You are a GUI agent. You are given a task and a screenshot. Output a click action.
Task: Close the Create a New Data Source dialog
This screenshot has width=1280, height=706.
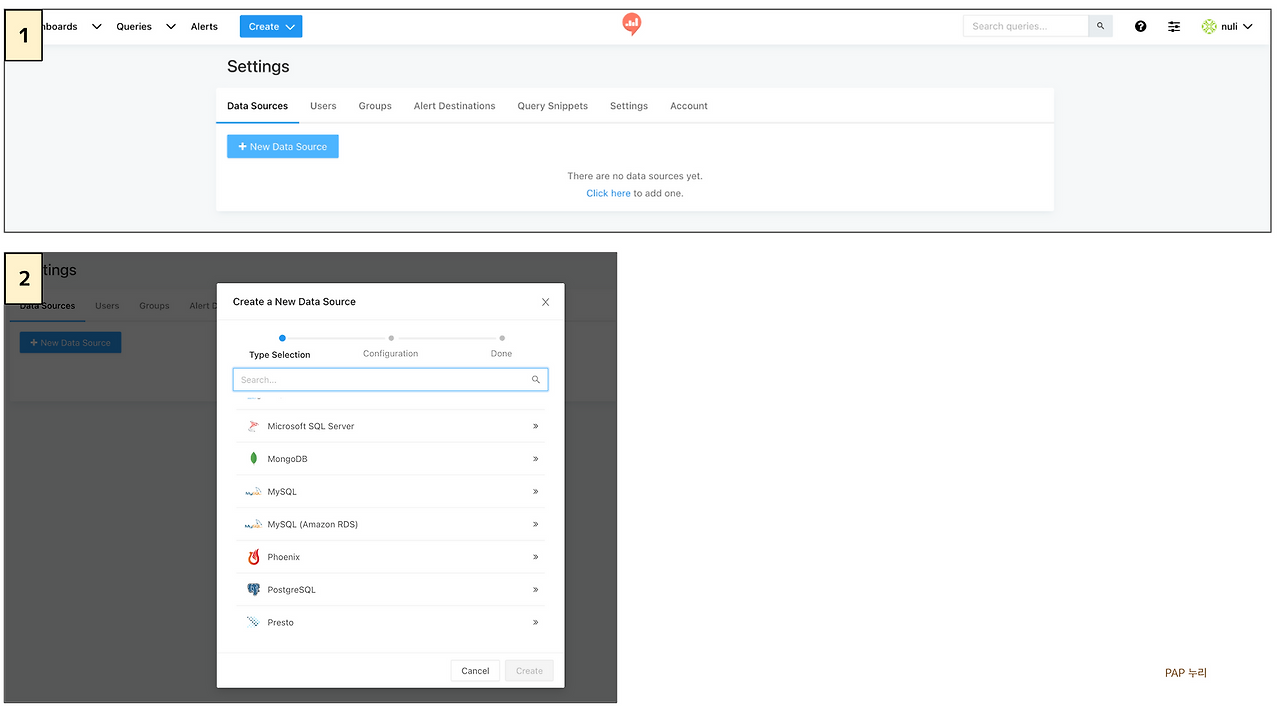pyautogui.click(x=545, y=302)
